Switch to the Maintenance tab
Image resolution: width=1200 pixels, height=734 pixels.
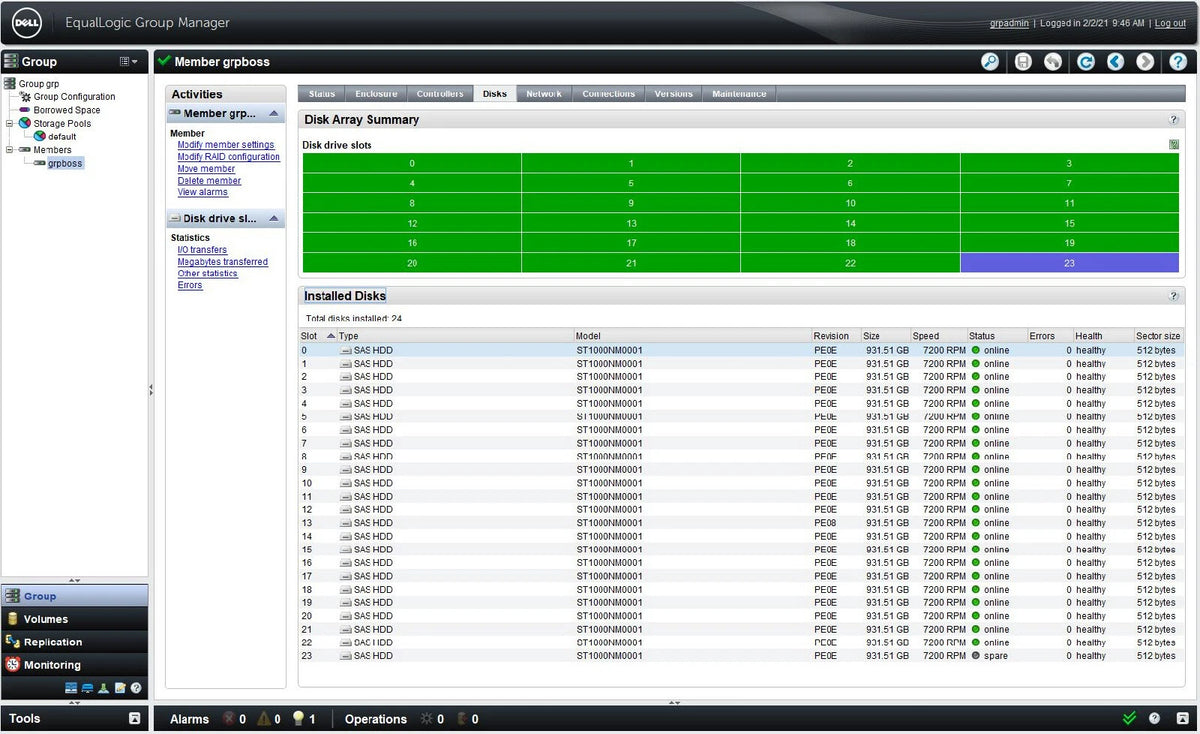click(x=739, y=94)
